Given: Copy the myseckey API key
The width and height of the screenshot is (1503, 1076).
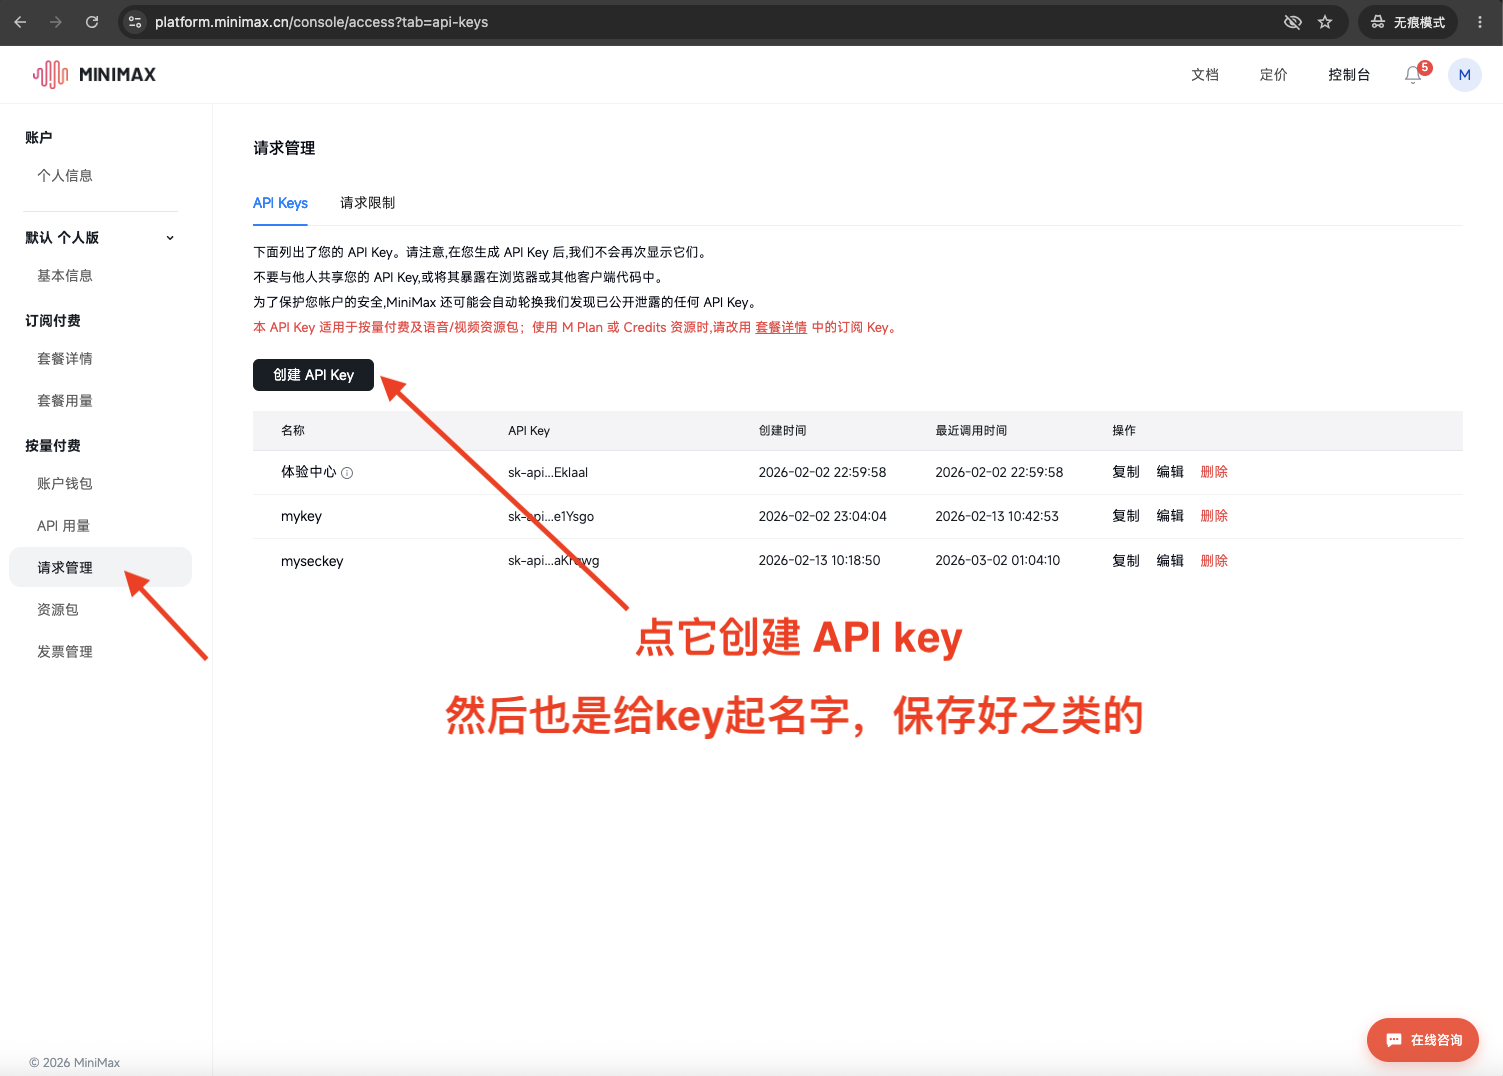Looking at the screenshot, I should 1126,561.
